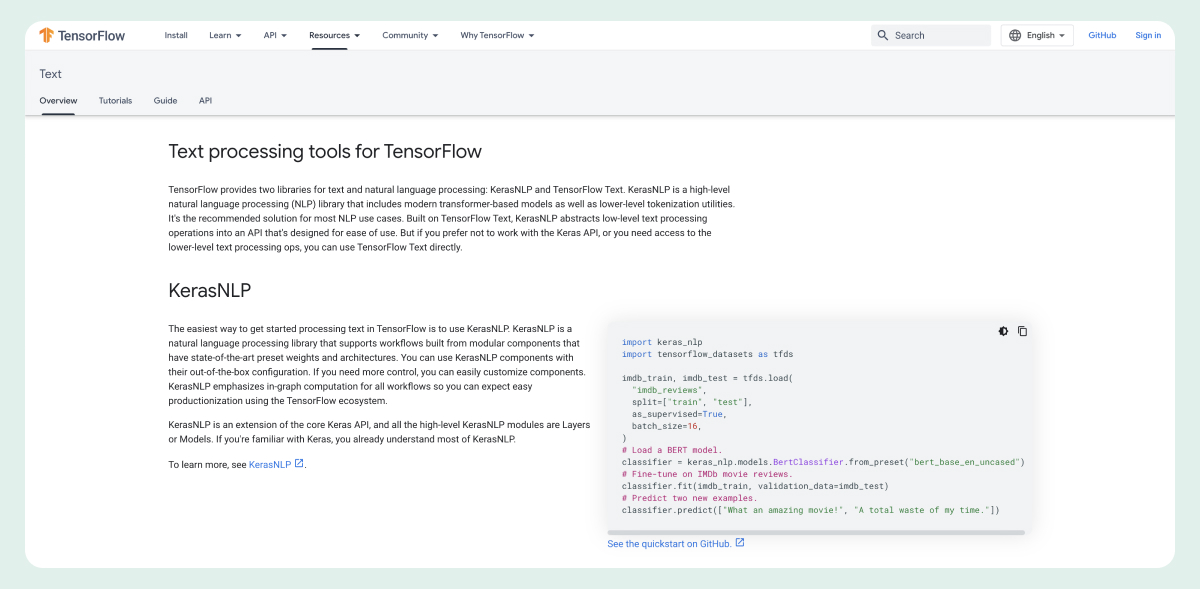The height and width of the screenshot is (589, 1200).
Task: Open the GitHub link in header
Action: coord(1102,35)
